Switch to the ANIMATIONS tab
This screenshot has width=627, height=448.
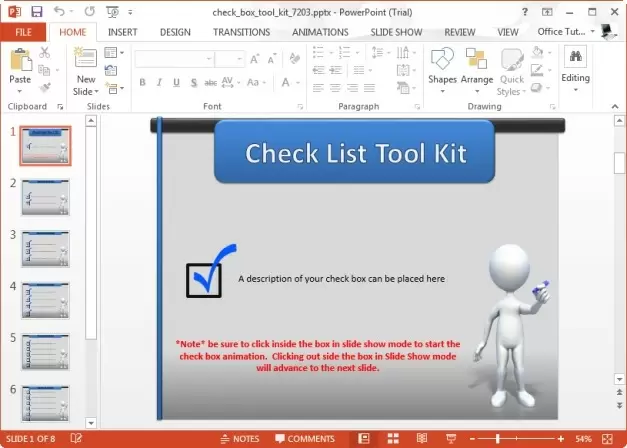pos(320,32)
